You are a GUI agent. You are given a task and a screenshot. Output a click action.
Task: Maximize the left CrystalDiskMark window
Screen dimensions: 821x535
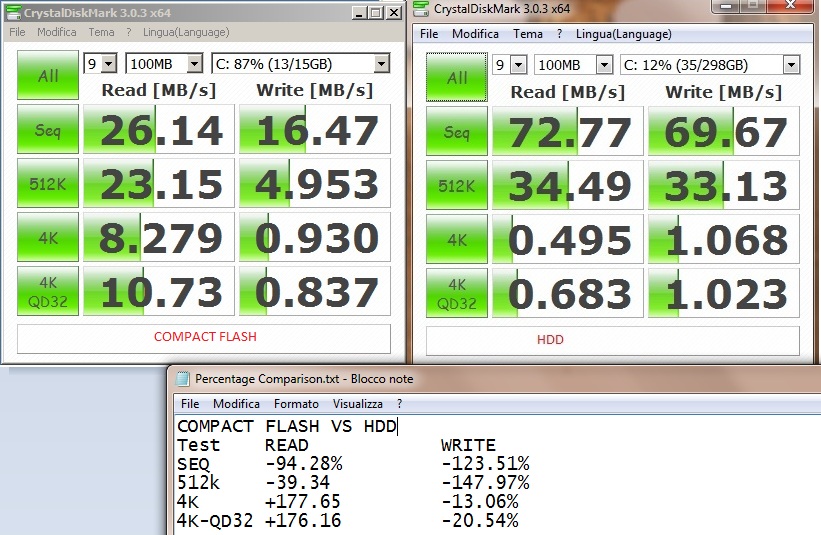(375, 13)
